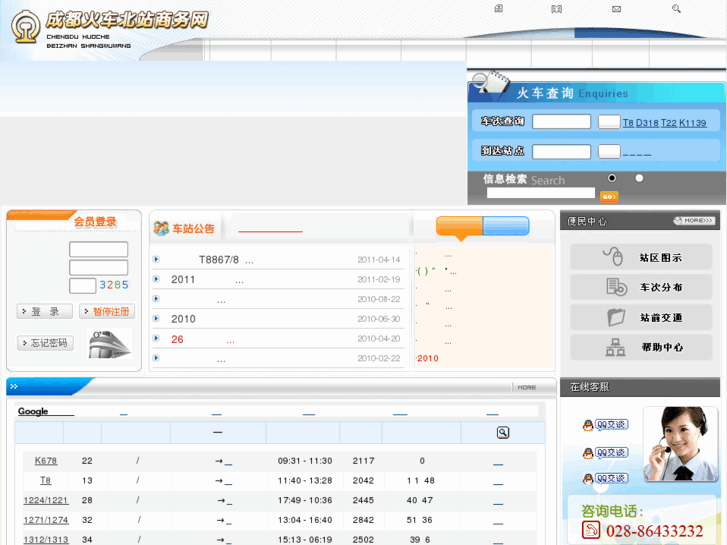This screenshot has height=545, width=727.
Task: Click the train picture in the login box
Action: click(x=109, y=344)
